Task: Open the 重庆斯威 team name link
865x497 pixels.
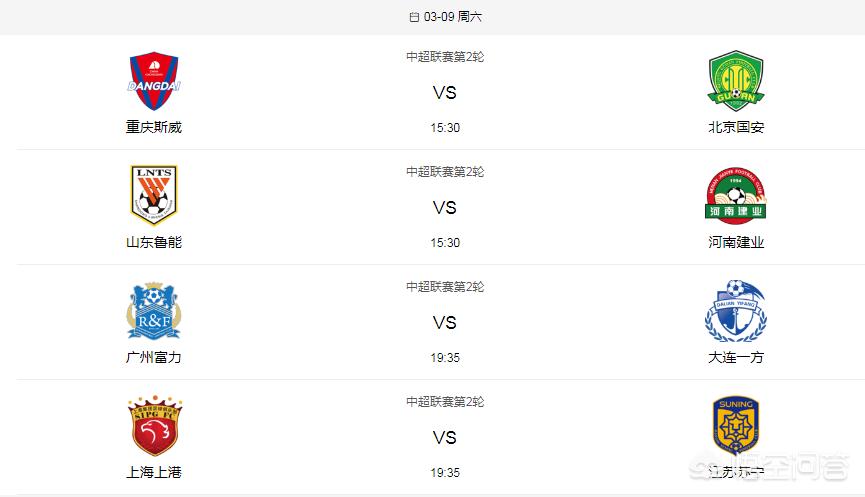Action: click(154, 127)
